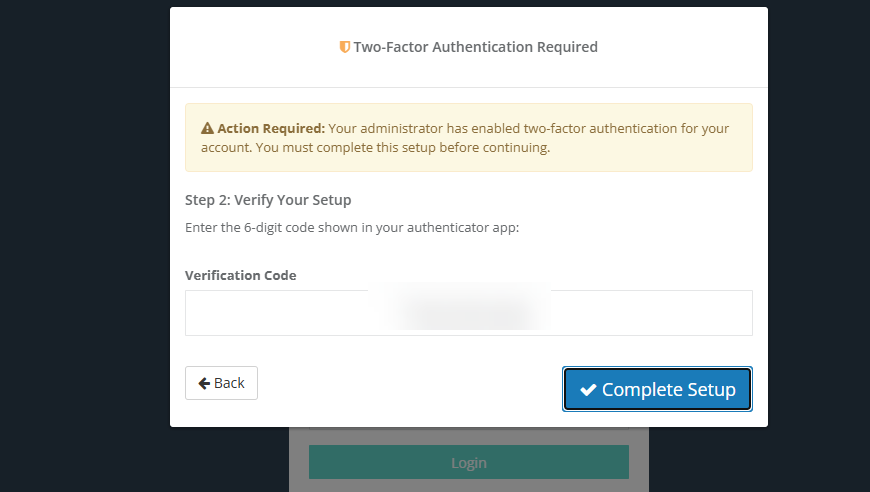Click the Login button behind the dialog

[x=468, y=462]
